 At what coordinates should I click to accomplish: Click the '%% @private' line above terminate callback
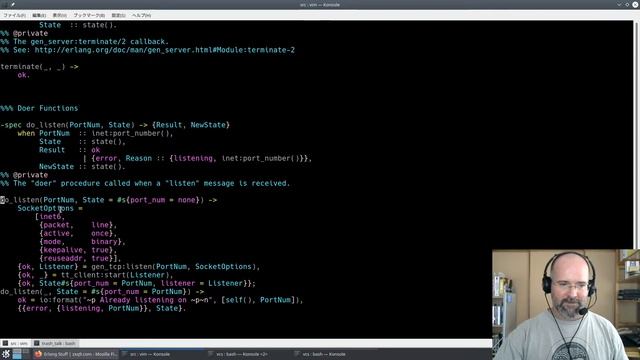click(x=24, y=33)
